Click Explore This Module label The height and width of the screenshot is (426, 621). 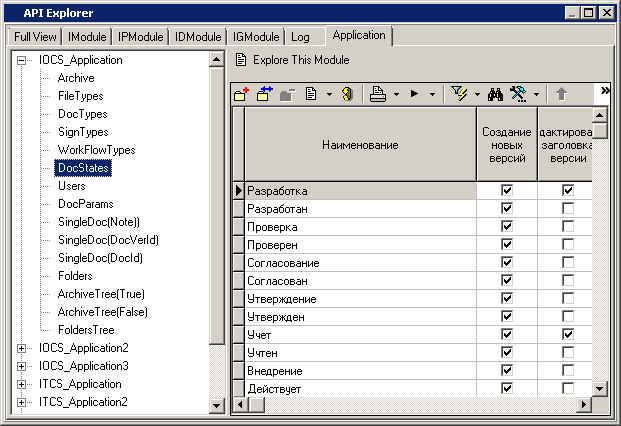point(301,60)
